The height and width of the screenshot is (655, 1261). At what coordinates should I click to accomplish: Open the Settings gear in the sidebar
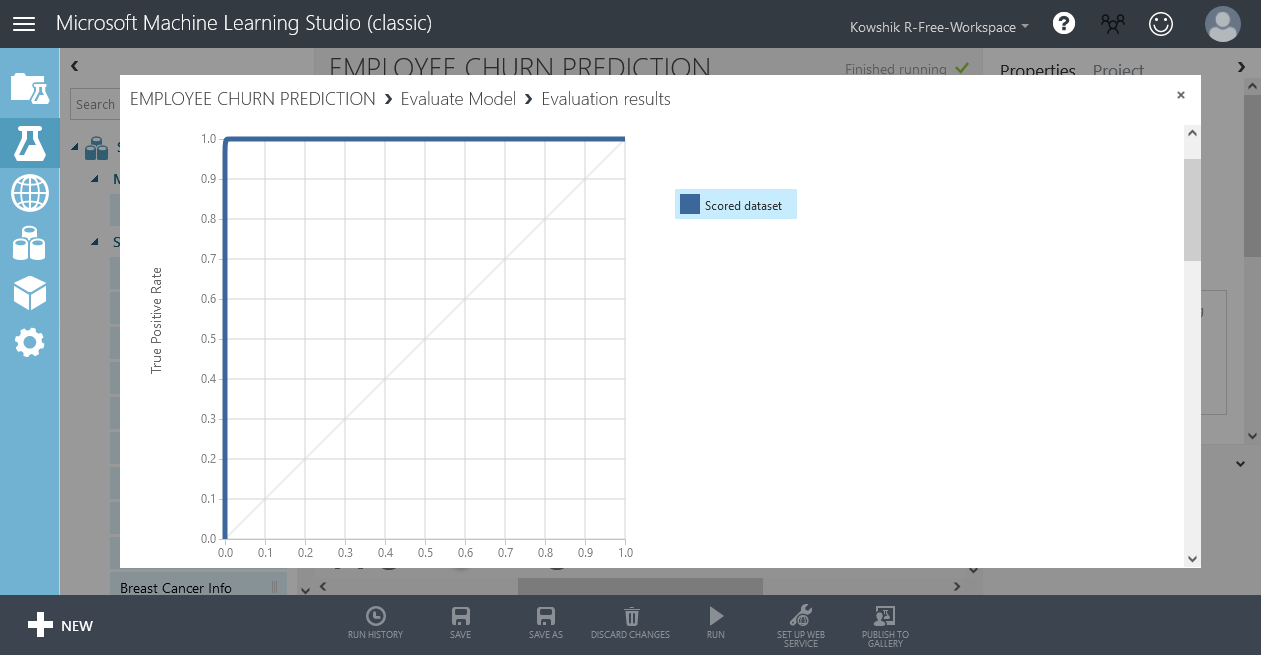(x=30, y=343)
